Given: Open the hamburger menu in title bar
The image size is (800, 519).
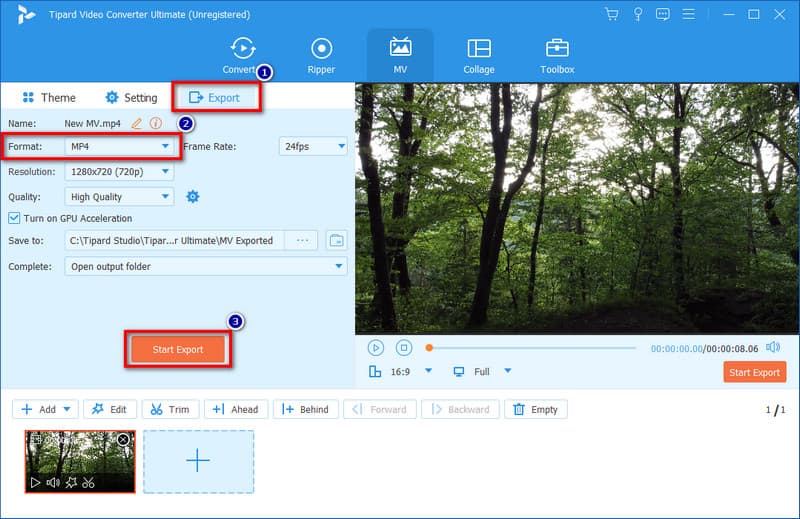Looking at the screenshot, I should click(689, 14).
